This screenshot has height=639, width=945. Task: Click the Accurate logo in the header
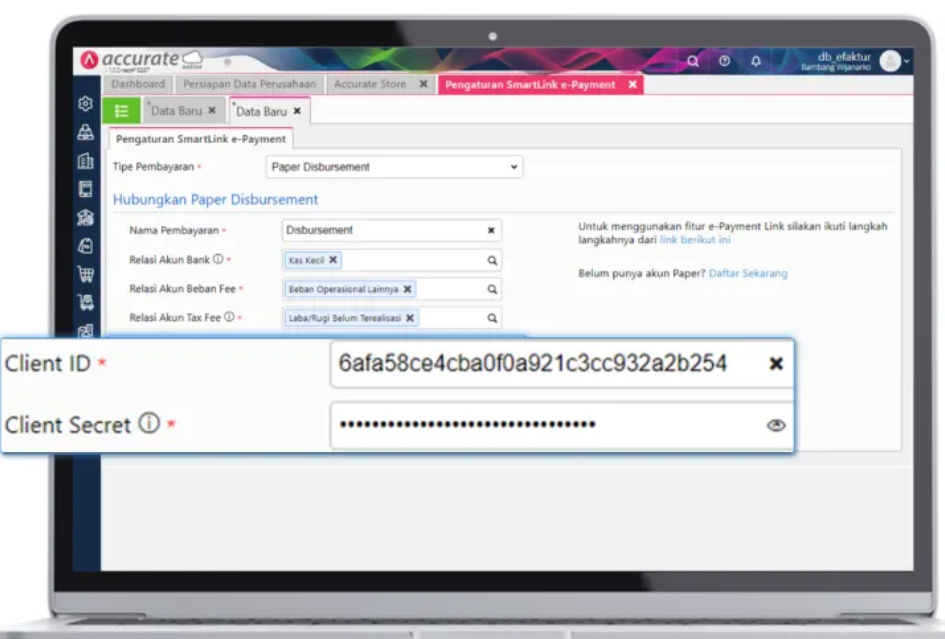142,60
